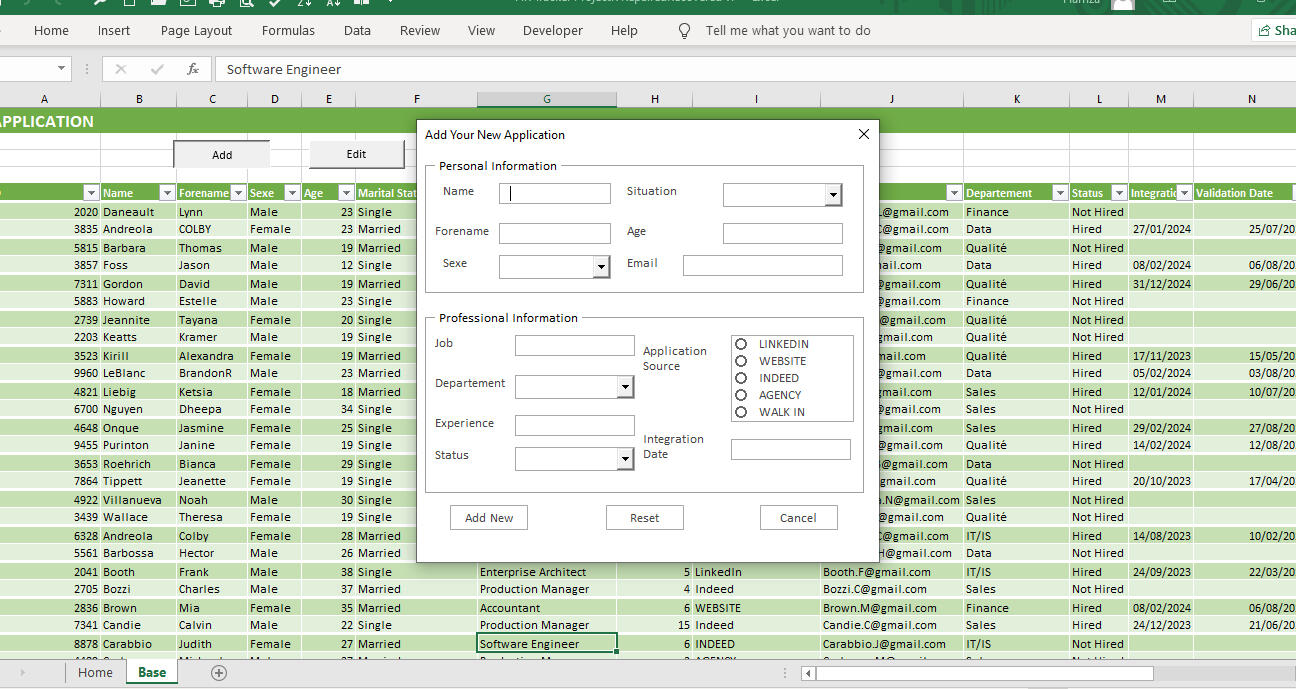Image resolution: width=1296 pixels, height=689 pixels.
Task: Click the Insert Function fx icon
Action: pyautogui.click(x=193, y=69)
